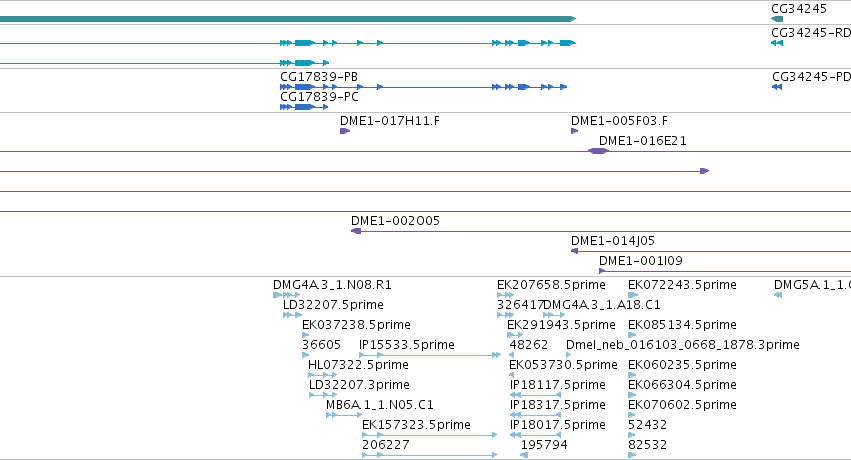
Task: Select the EK066304.5prime label
Action: click(x=682, y=385)
